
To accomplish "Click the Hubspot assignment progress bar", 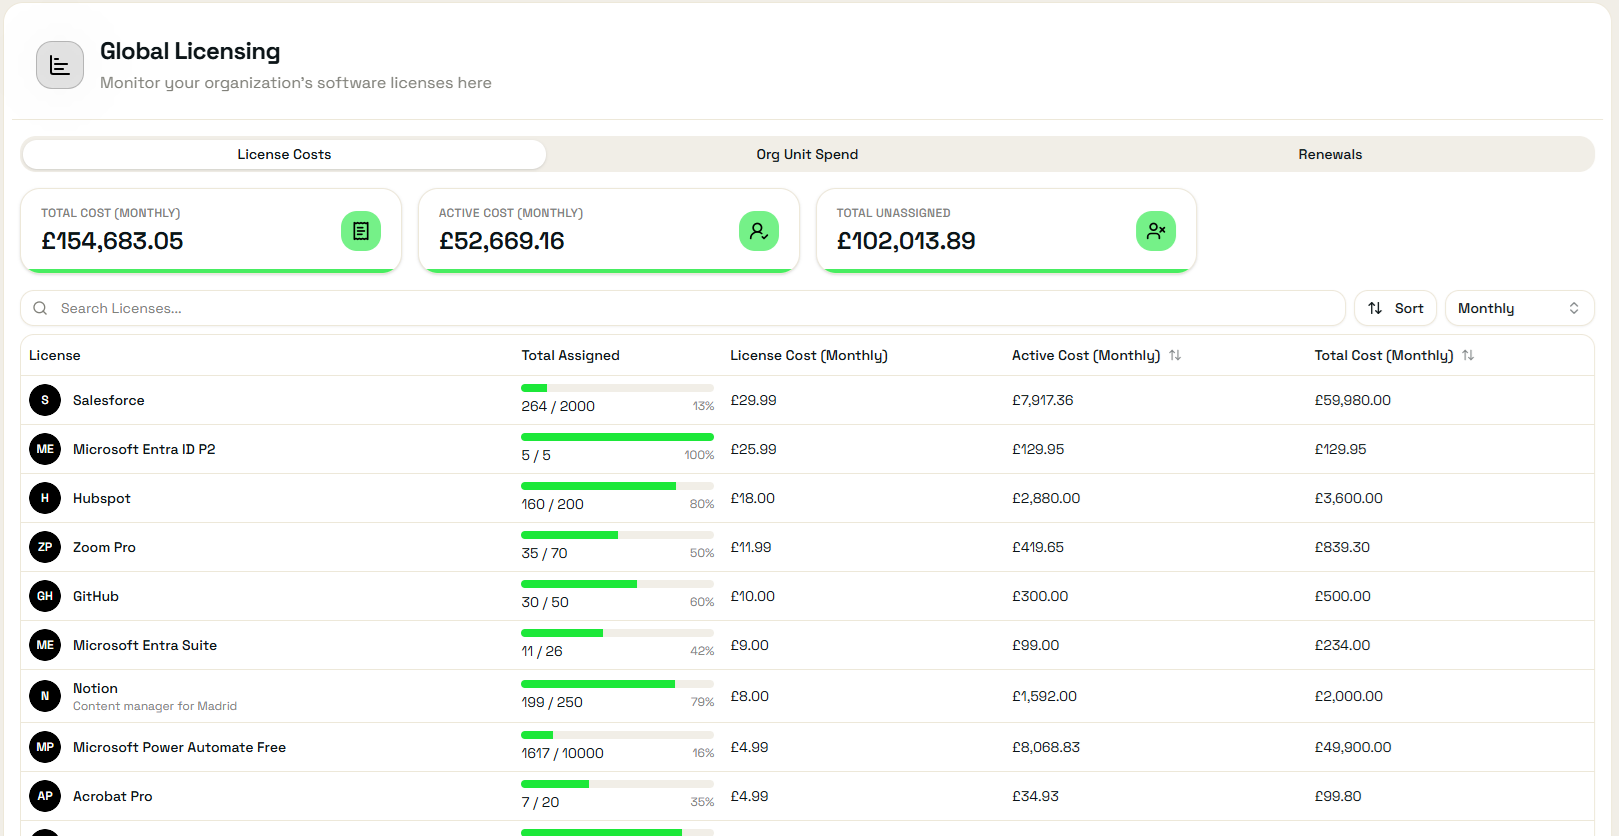I will point(617,486).
